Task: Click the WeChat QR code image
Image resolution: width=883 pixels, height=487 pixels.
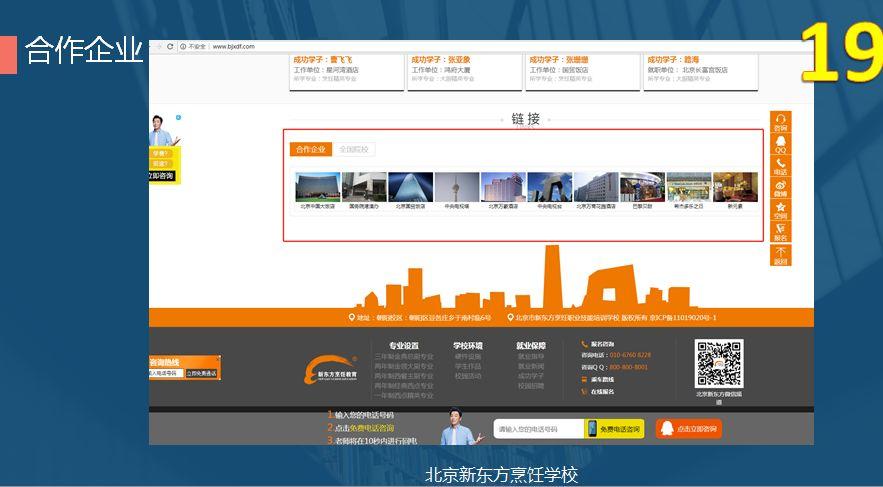Action: (x=719, y=364)
